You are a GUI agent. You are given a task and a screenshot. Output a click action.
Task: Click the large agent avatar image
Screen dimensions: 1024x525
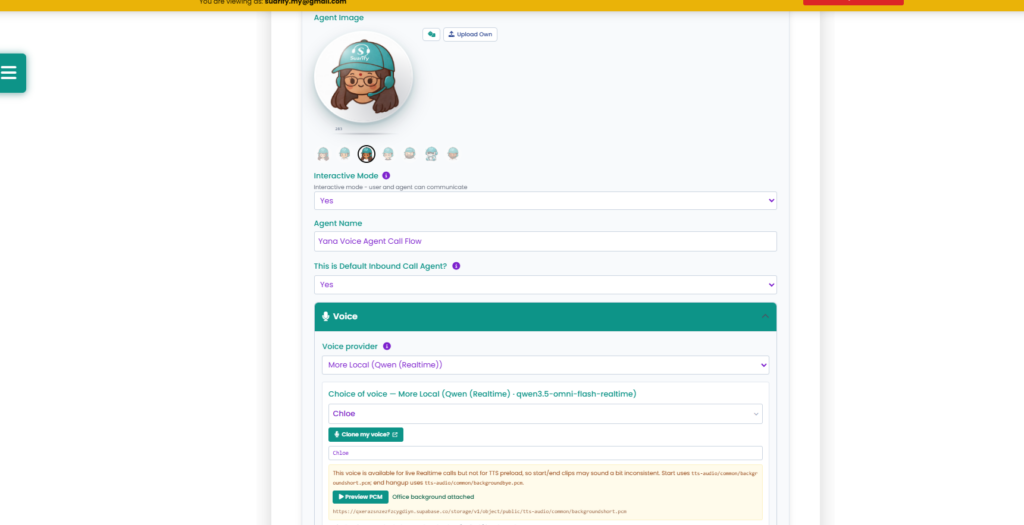pos(364,77)
